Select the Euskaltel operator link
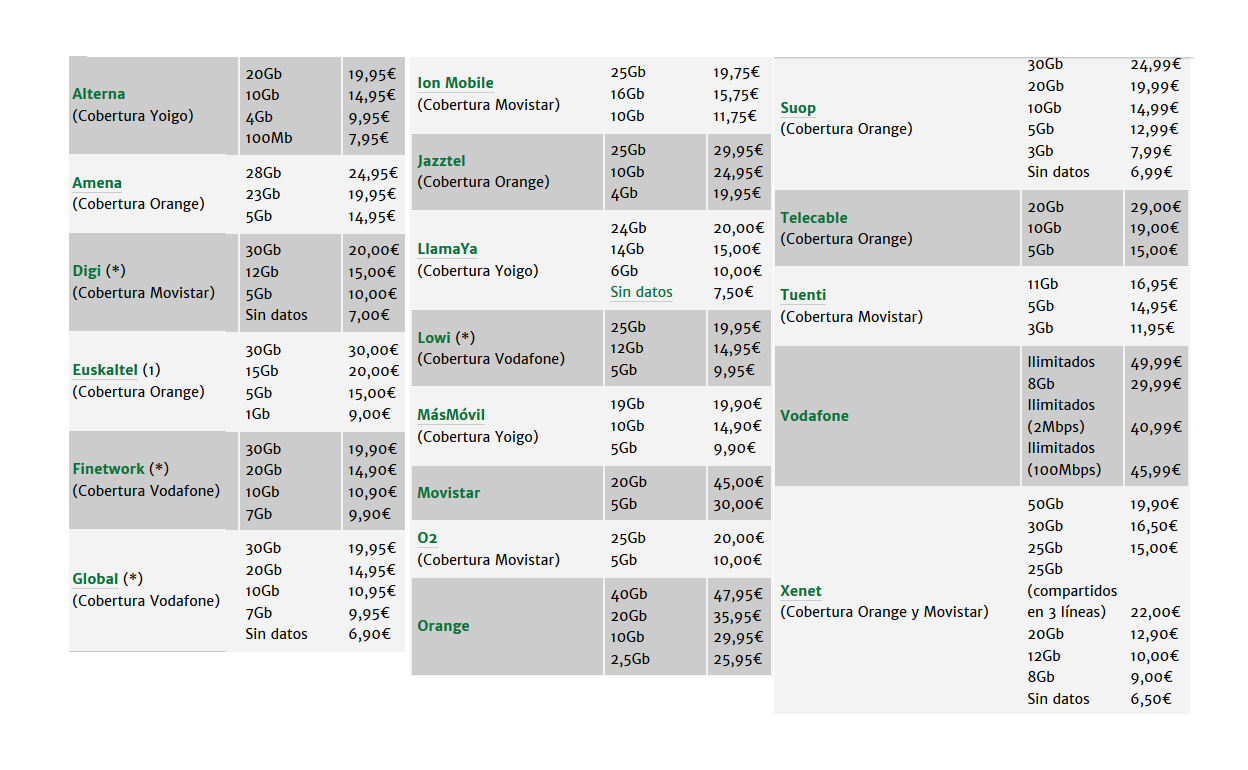Viewport: 1248px width, 770px height. [105, 370]
